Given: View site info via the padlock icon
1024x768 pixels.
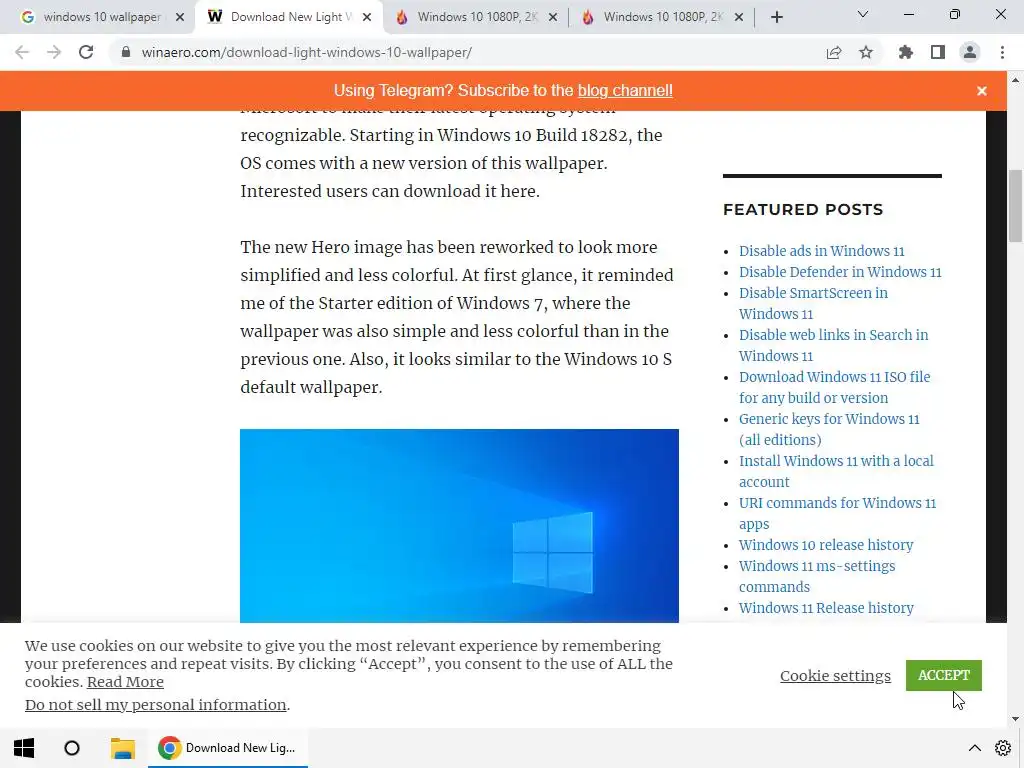Looking at the screenshot, I should [126, 52].
